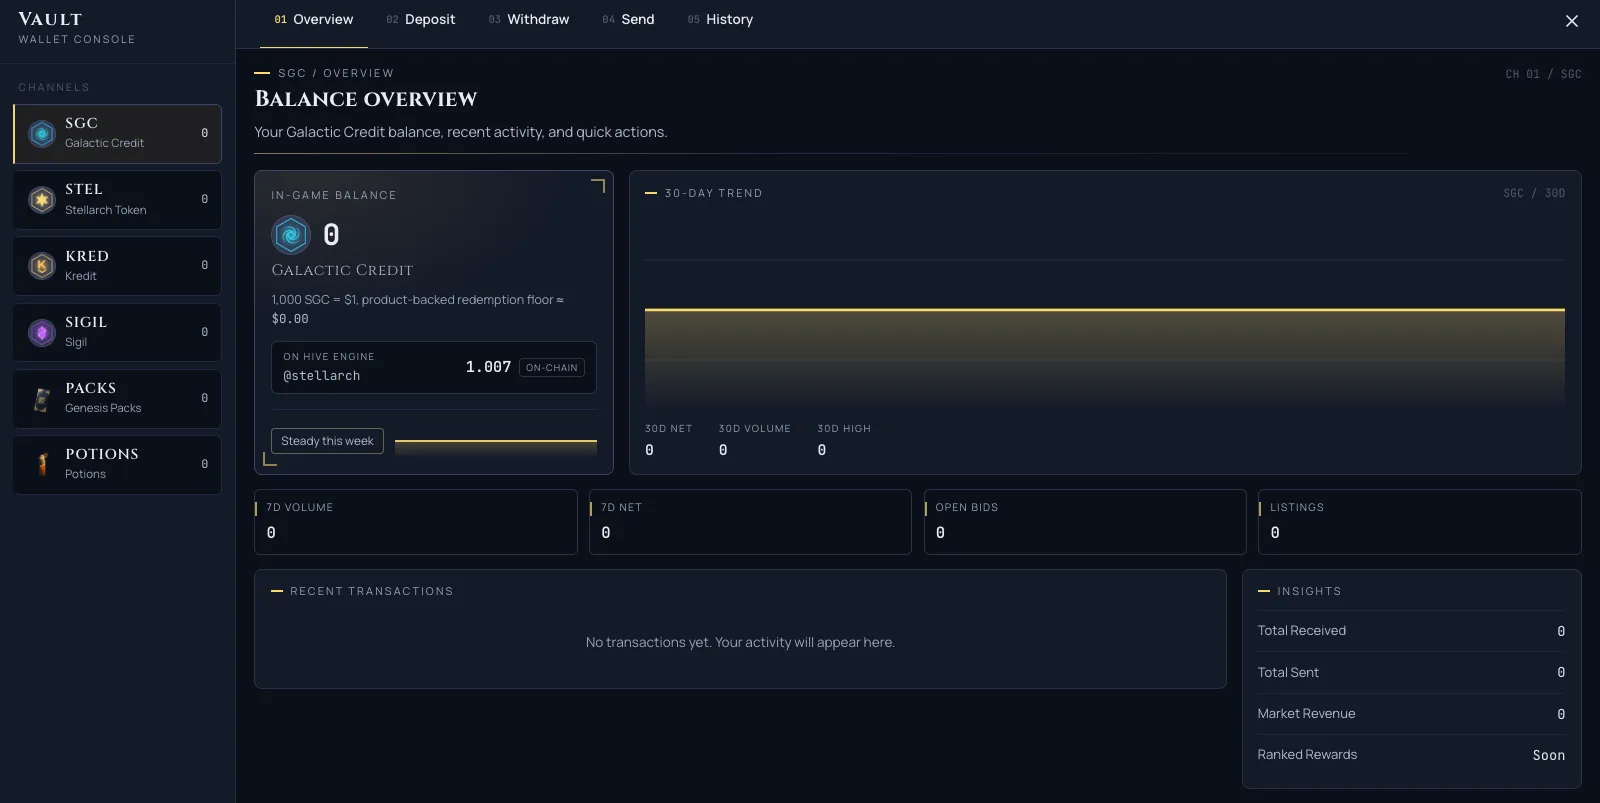
Task: Click the $0.00 redemption floor value
Action: point(290,319)
